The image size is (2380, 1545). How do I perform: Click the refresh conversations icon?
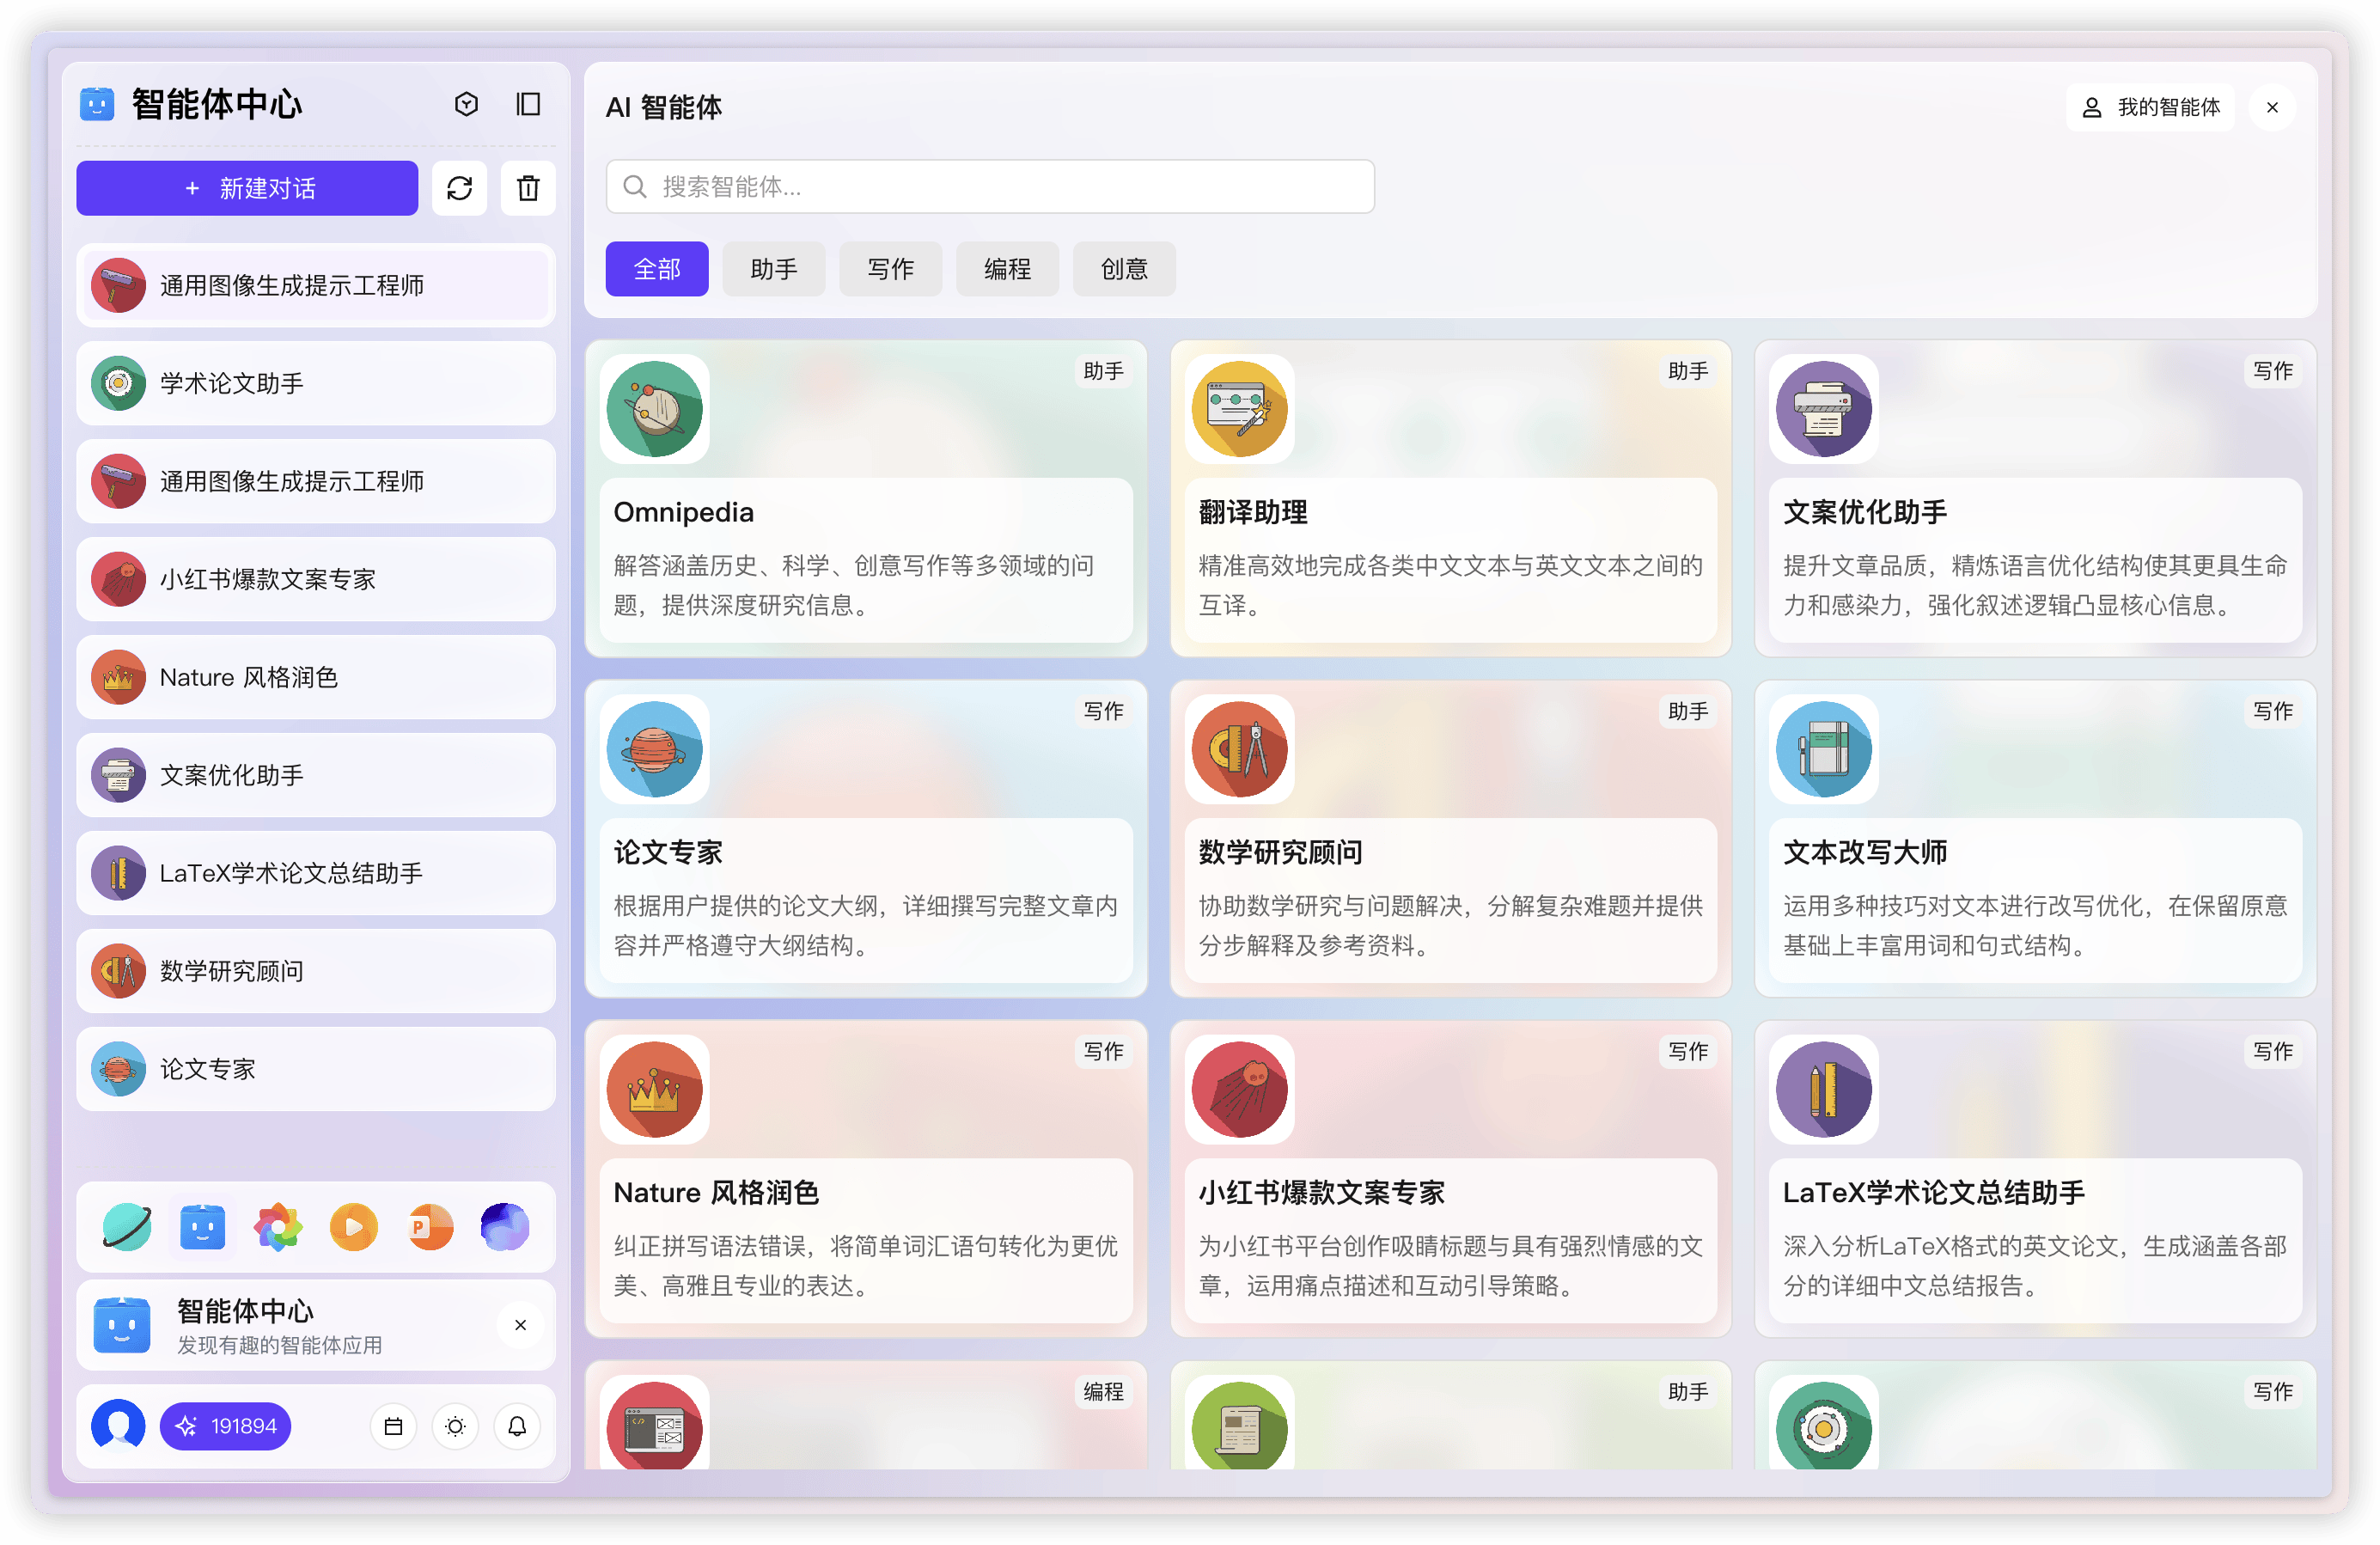pos(459,188)
